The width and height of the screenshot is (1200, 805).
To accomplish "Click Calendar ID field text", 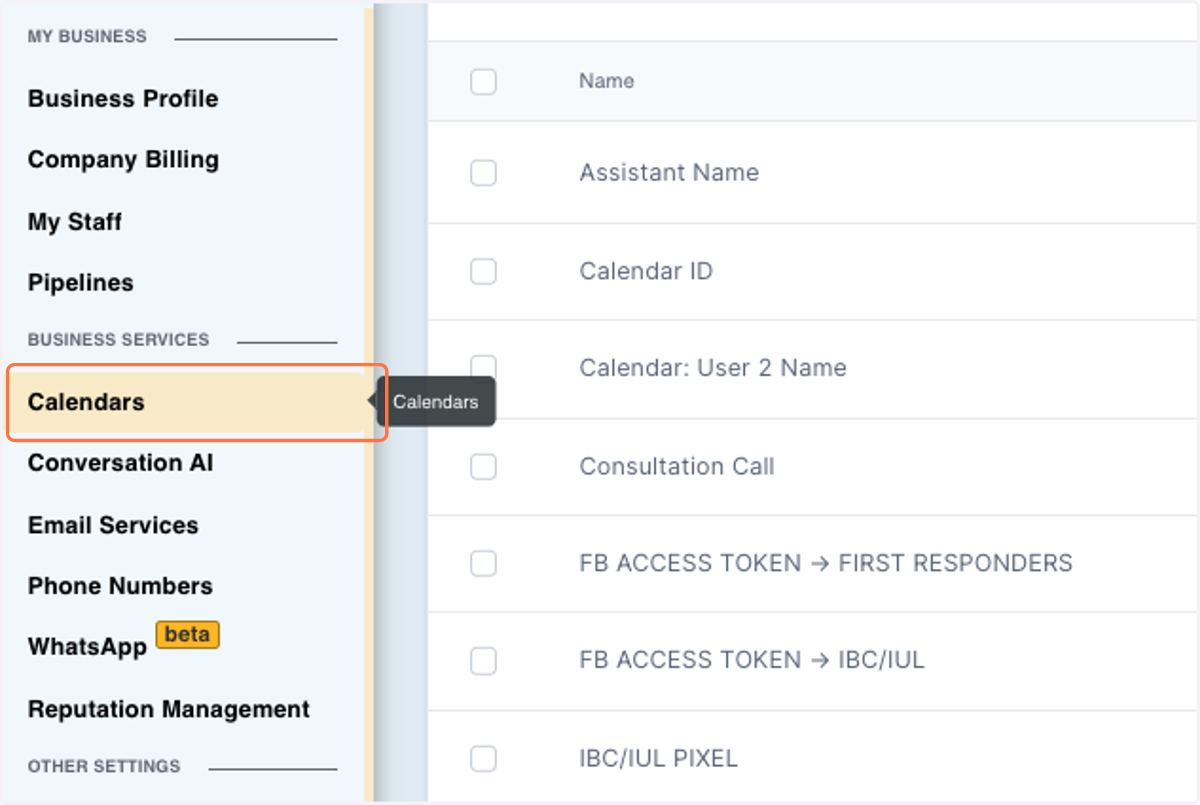I will click(x=646, y=271).
